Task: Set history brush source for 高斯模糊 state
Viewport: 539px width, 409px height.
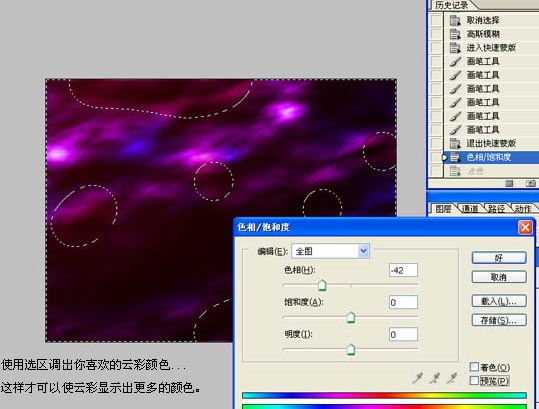Action: [437, 34]
